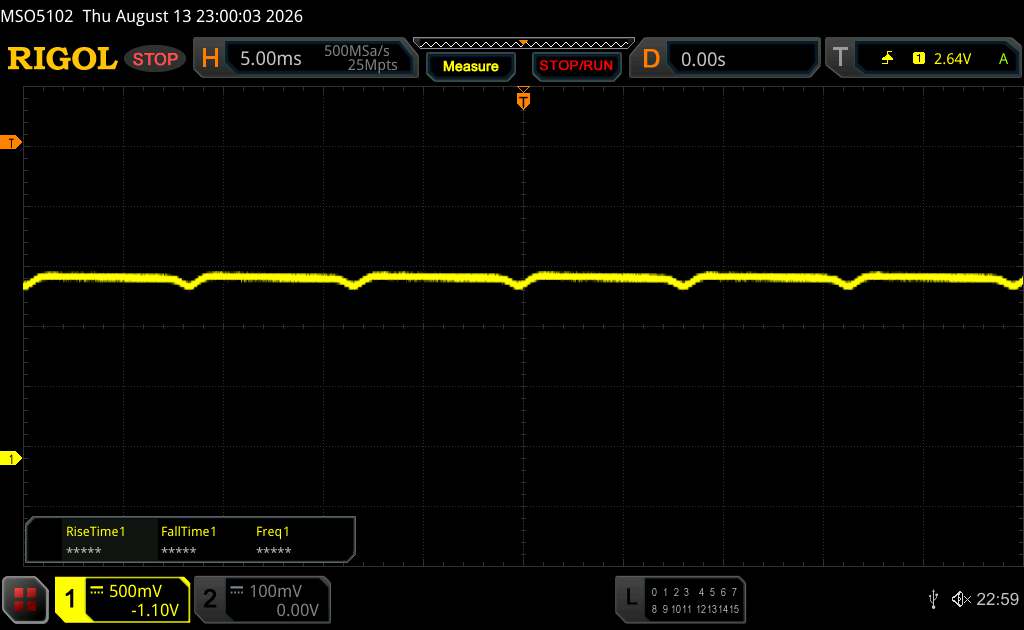Viewport: 1024px width, 630px height.
Task: Click the yellow channel 1 ground marker
Action: [x=10, y=458]
